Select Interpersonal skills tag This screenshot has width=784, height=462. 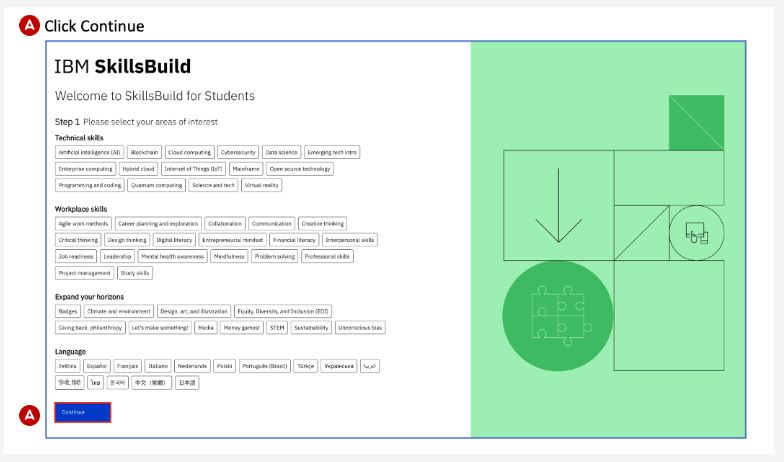pyautogui.click(x=350, y=240)
